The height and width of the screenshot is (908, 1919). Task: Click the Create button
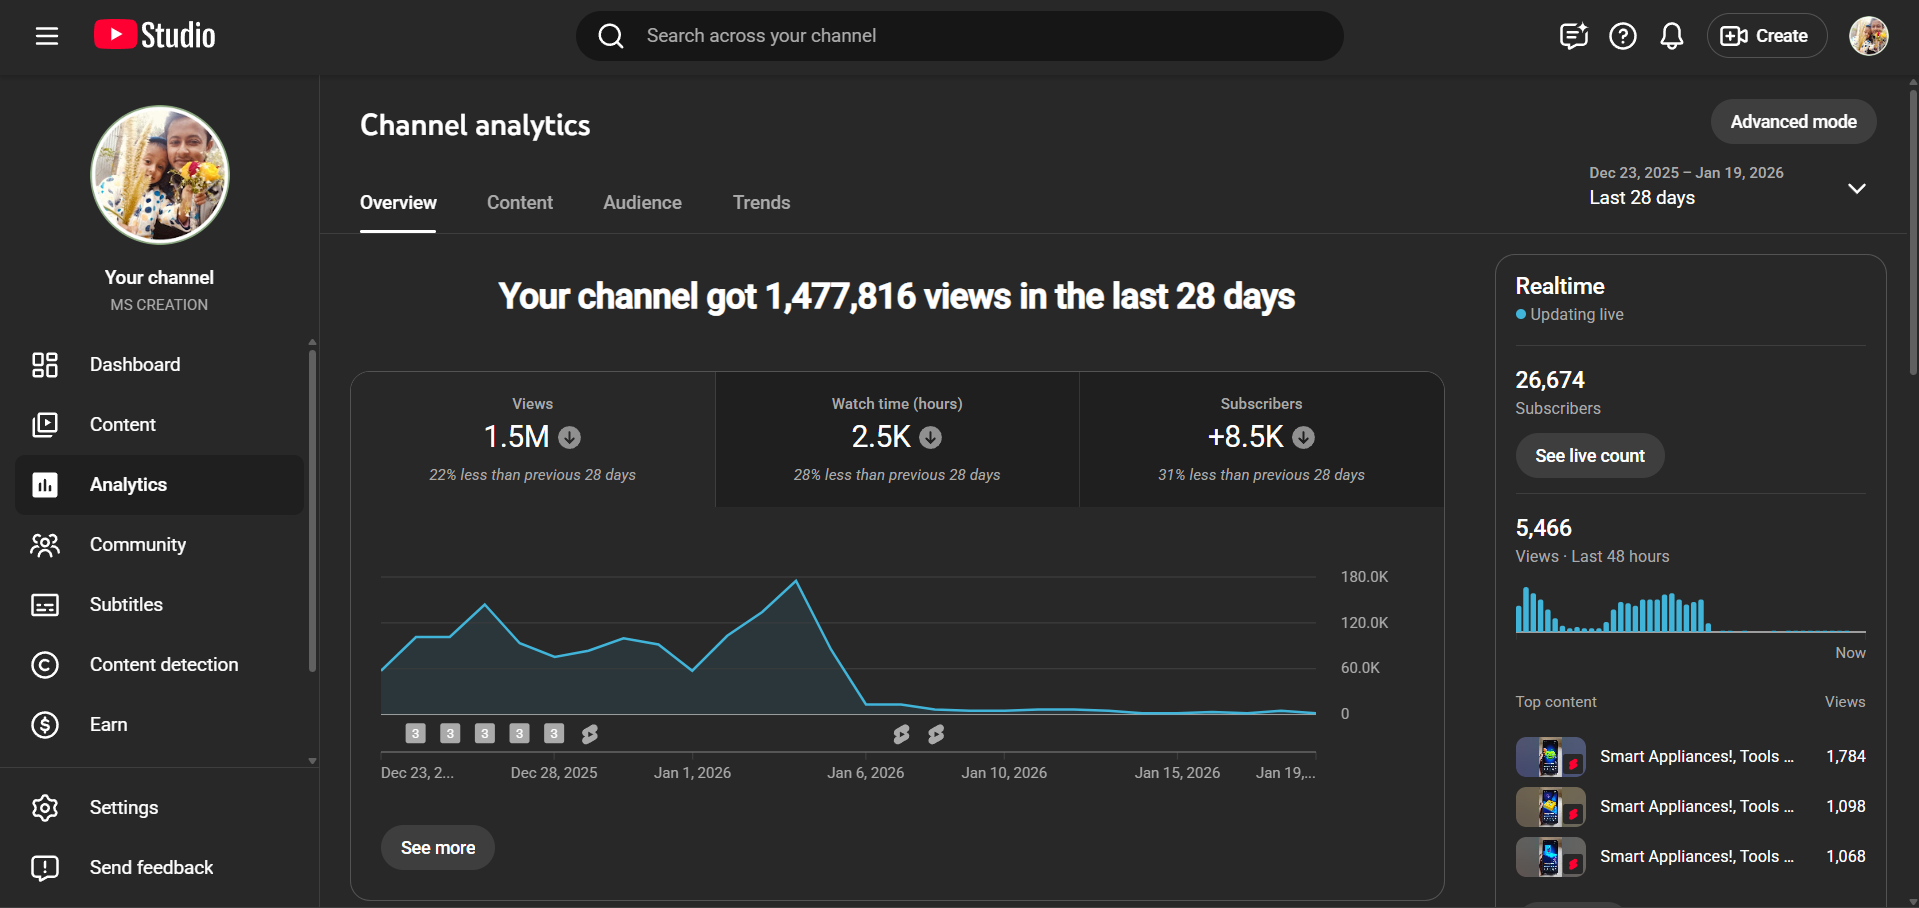(x=1766, y=36)
